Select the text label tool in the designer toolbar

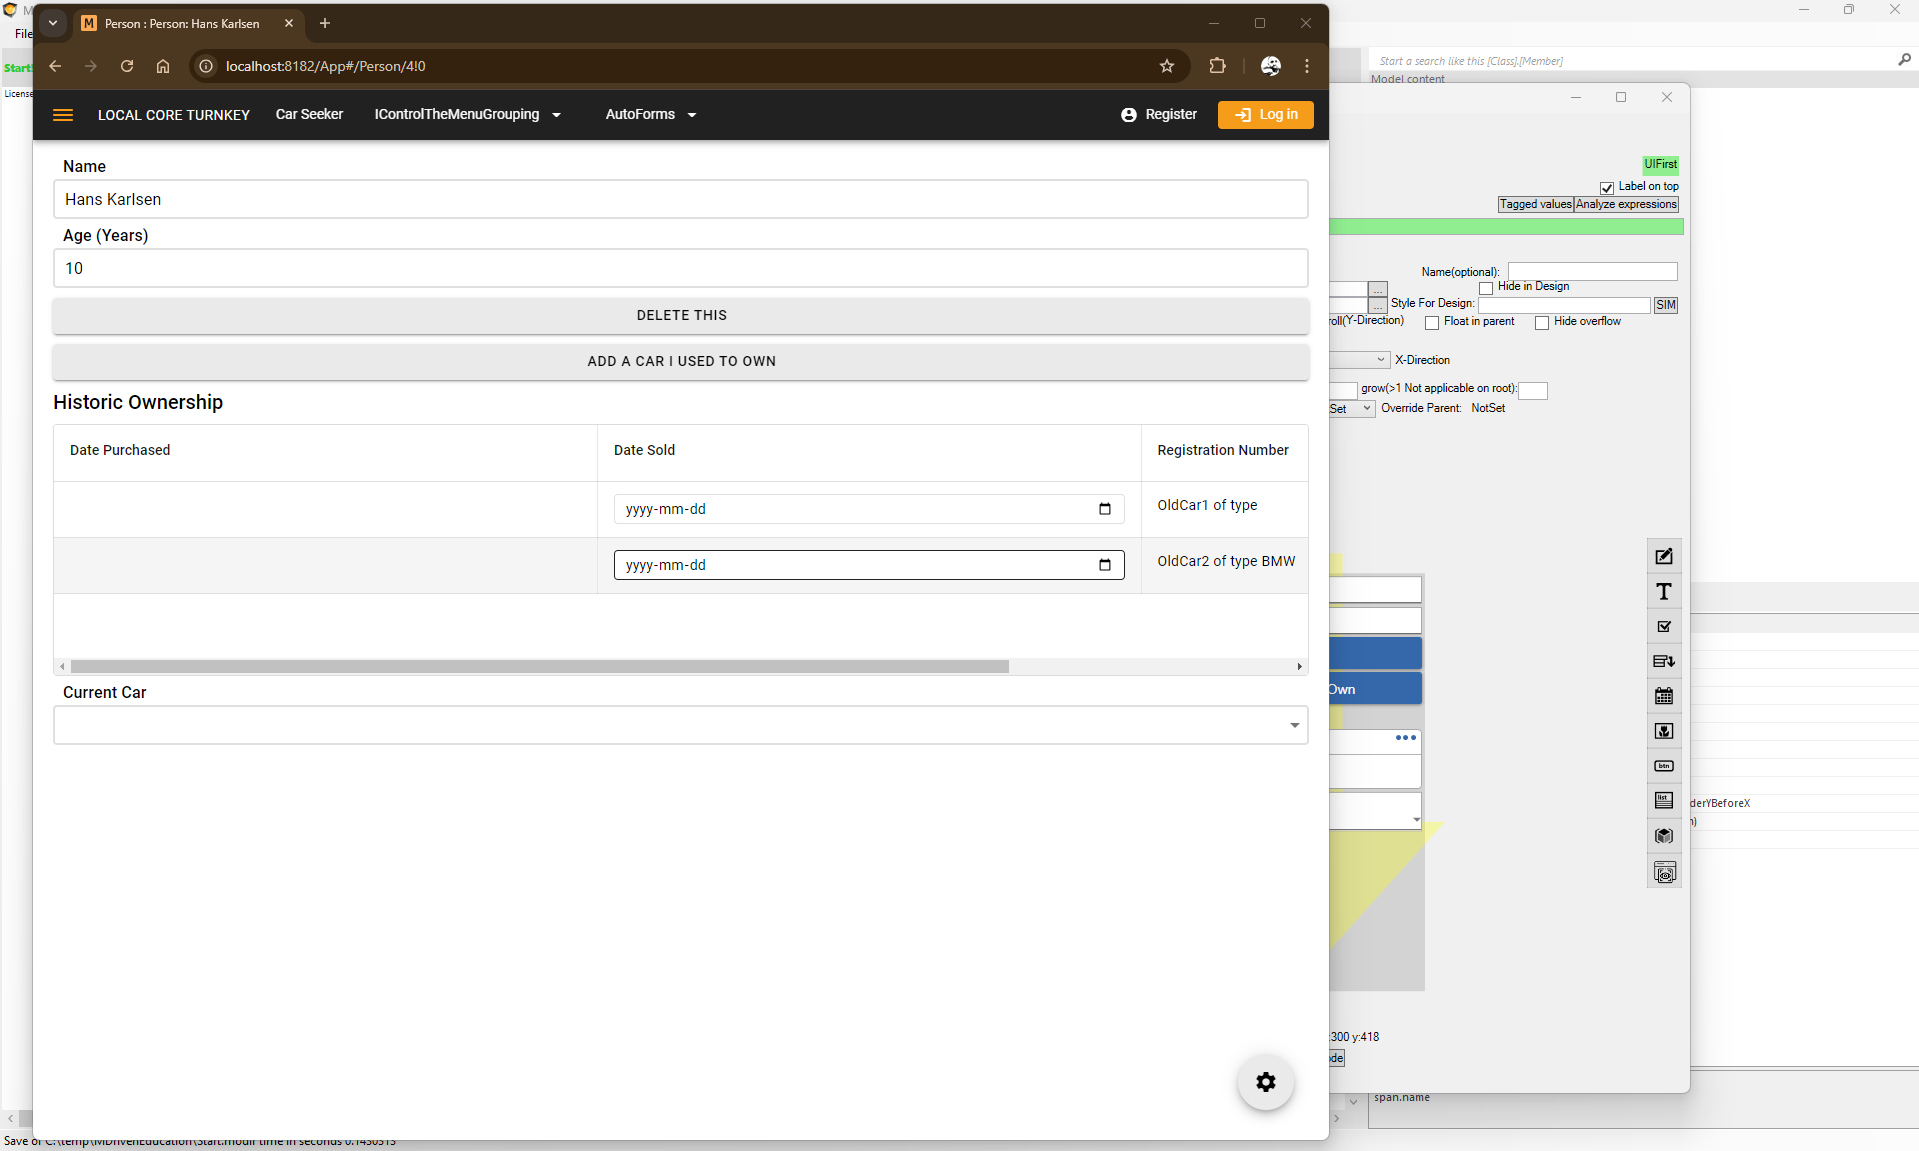(1664, 592)
